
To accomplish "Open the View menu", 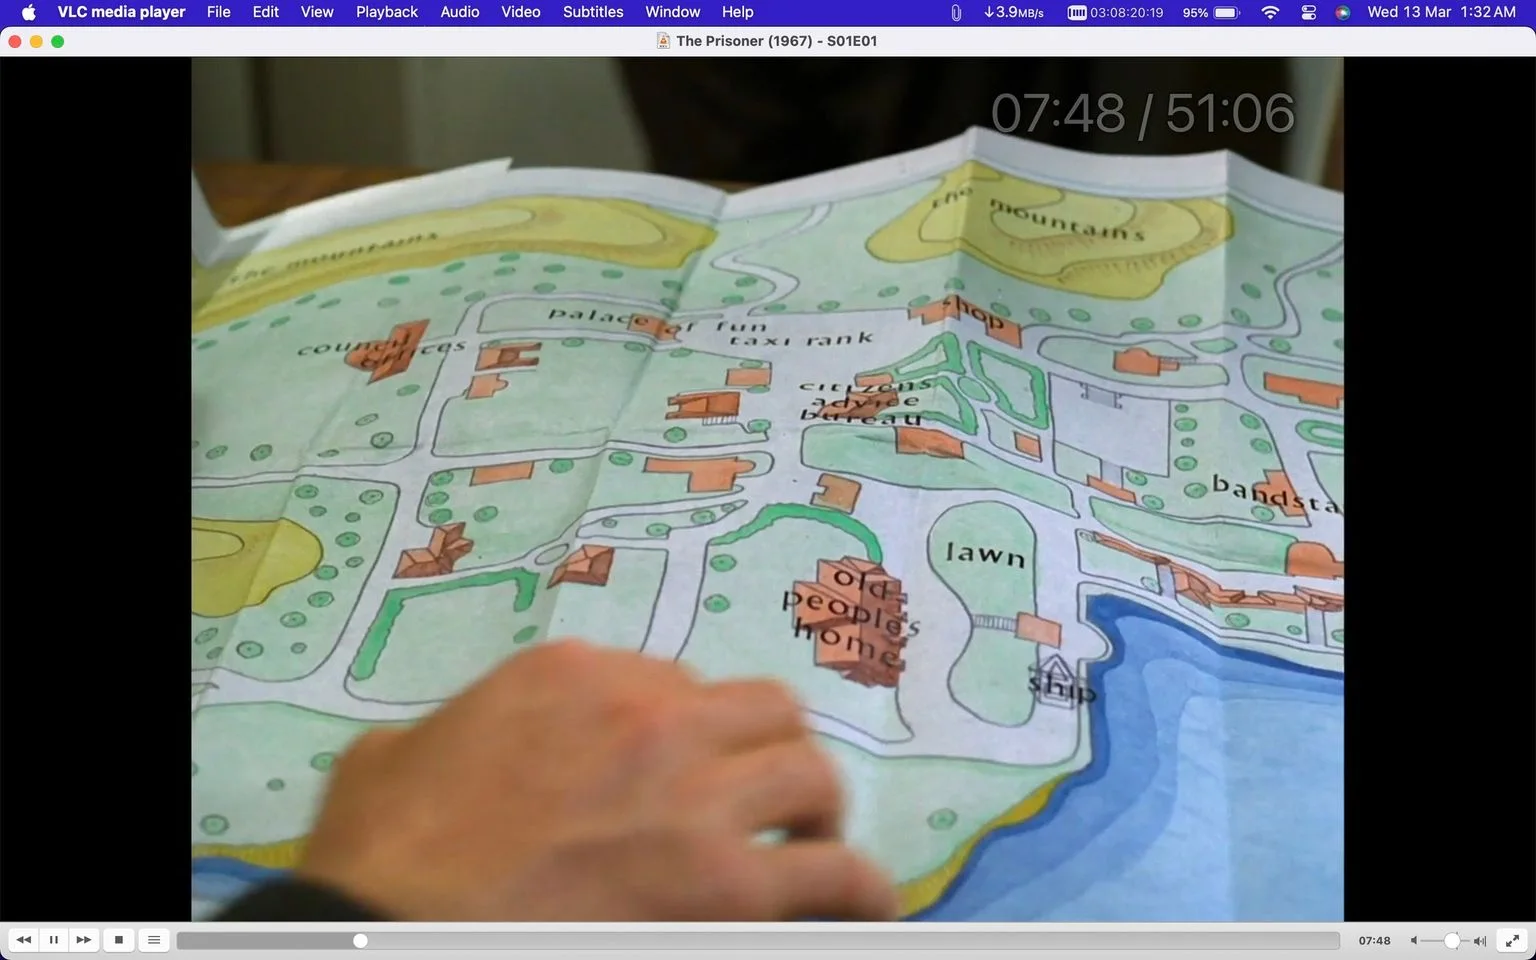I will [x=317, y=12].
